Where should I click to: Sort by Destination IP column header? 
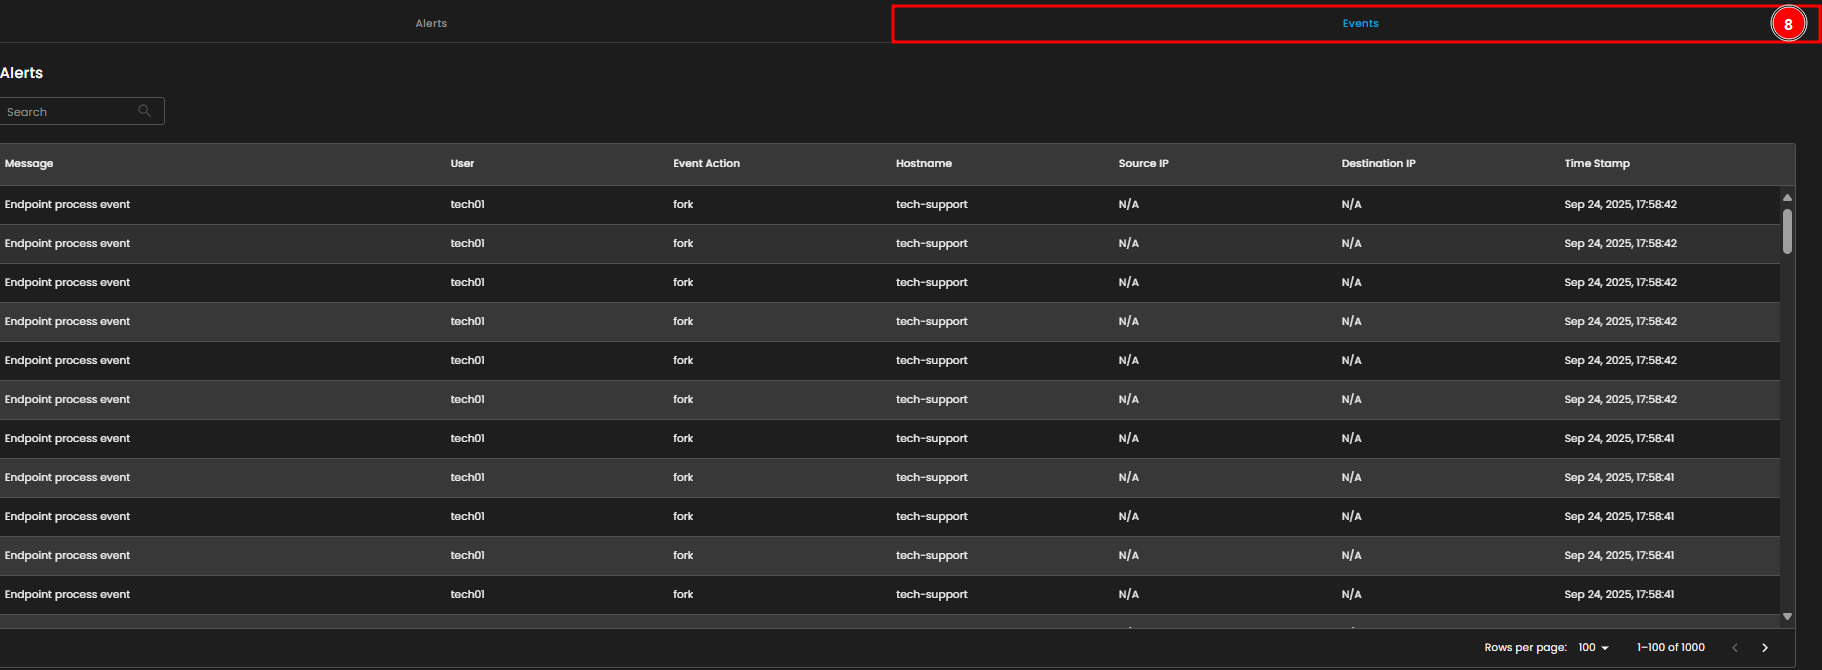tap(1378, 164)
